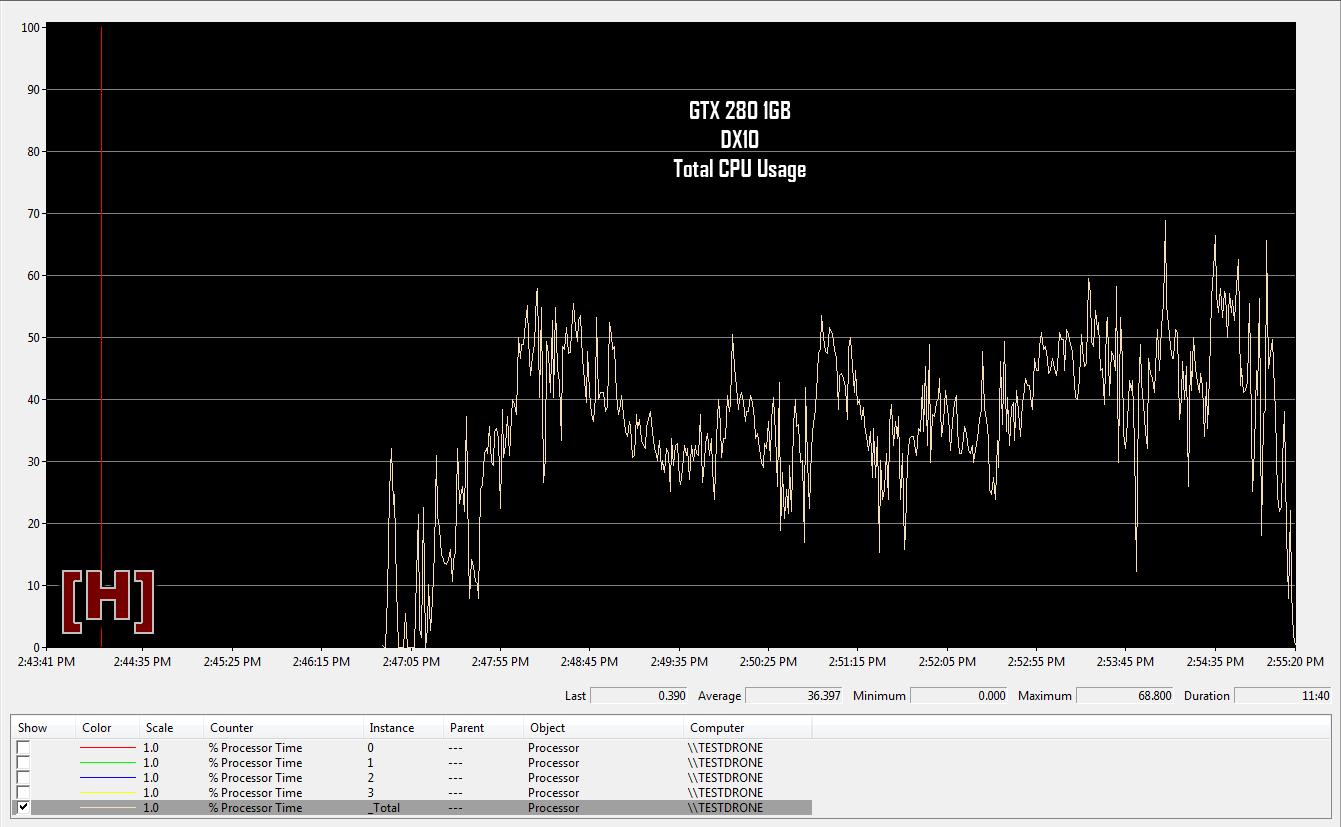The image size is (1341, 827).
Task: Uncheck the Show checkbox for _Total instance
Action: [23, 807]
